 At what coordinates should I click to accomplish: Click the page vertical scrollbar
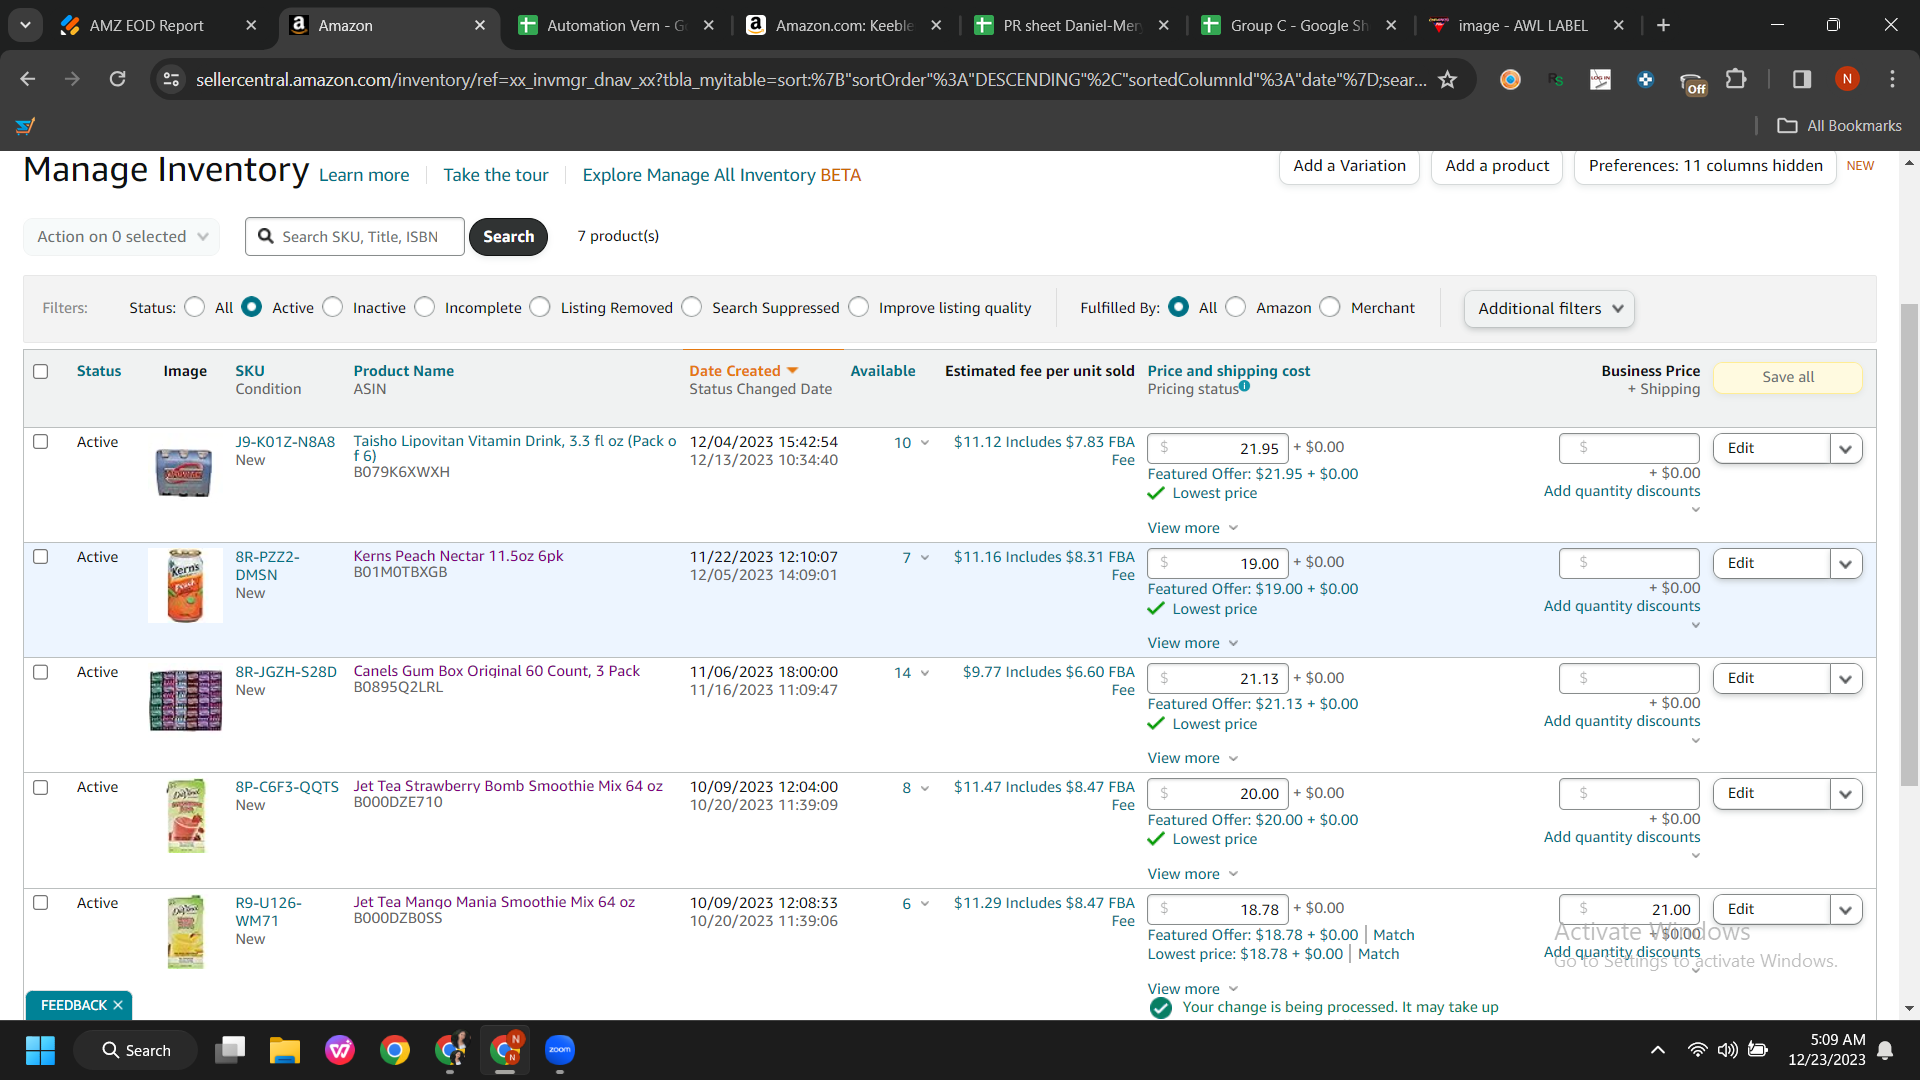coord(1909,545)
